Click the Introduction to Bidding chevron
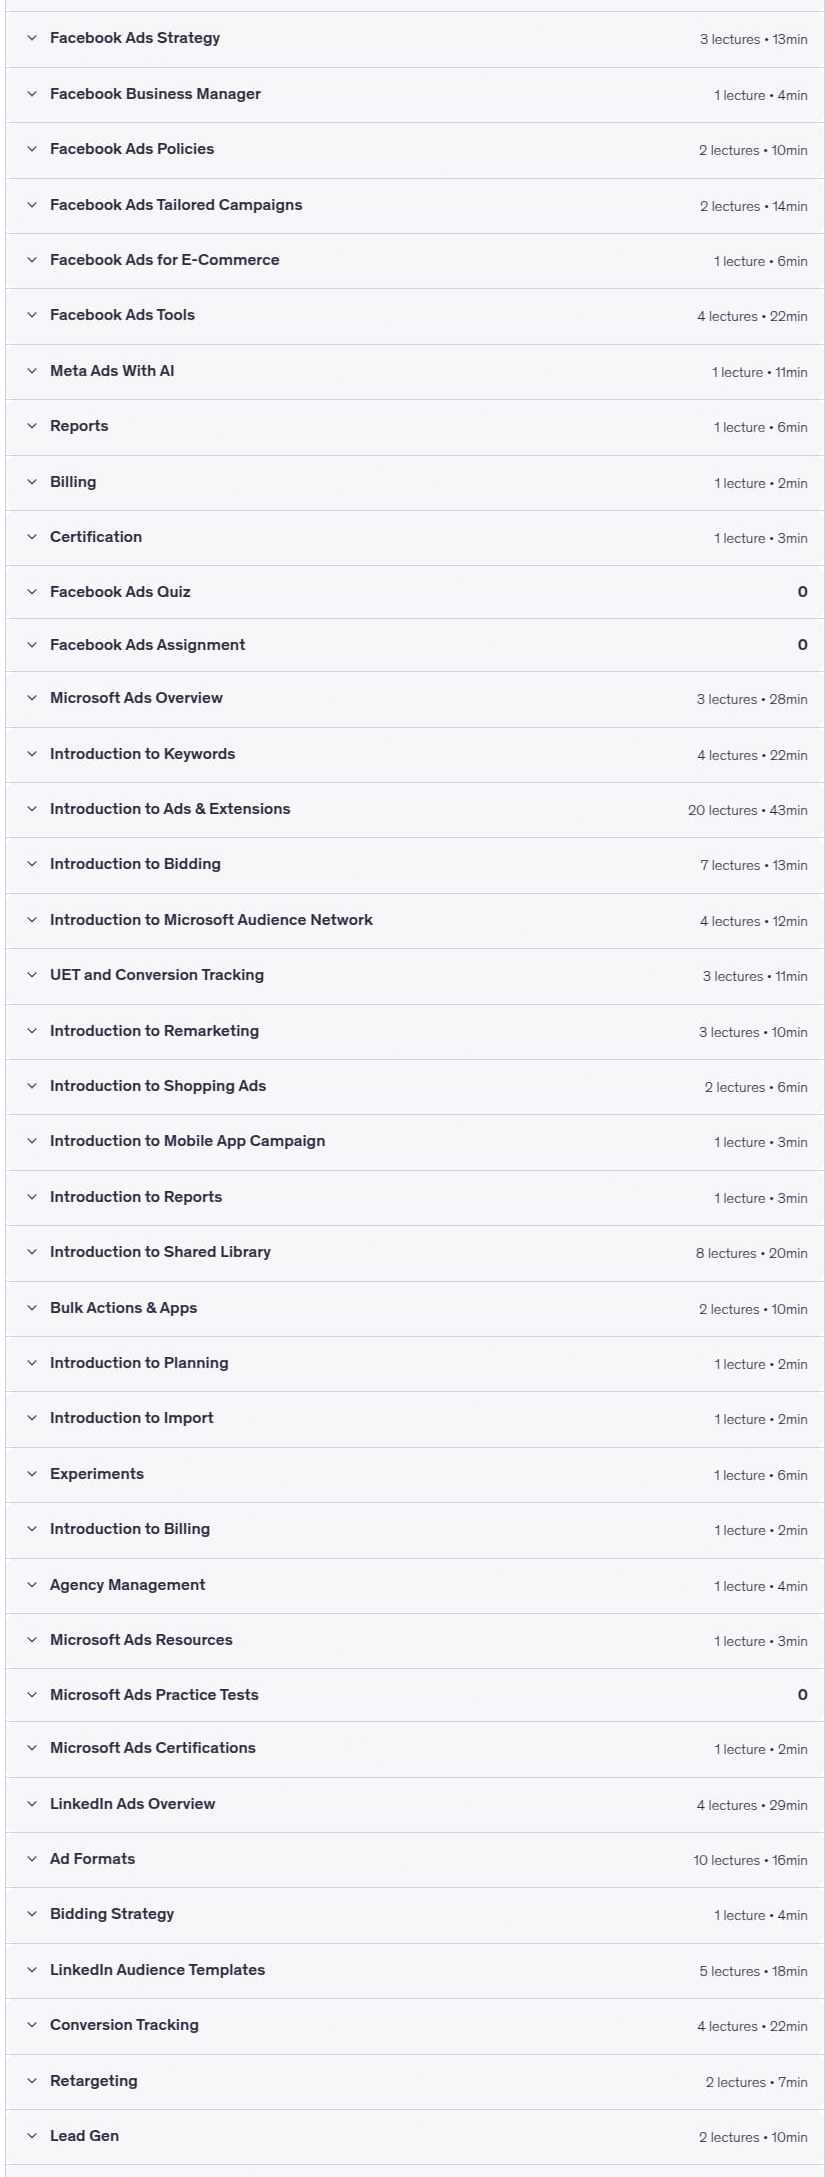This screenshot has height=2177, width=825. [x=32, y=864]
